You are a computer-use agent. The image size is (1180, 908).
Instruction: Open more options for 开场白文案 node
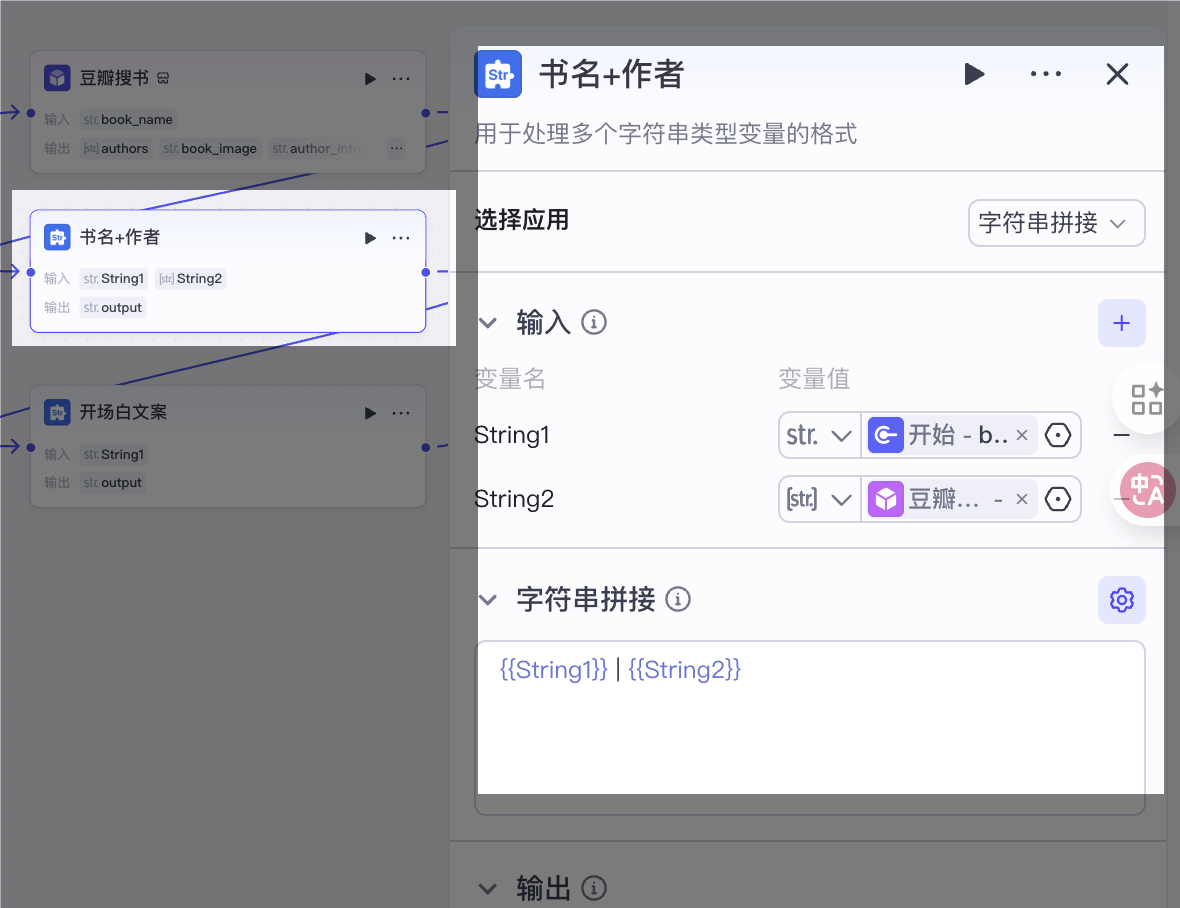(401, 413)
